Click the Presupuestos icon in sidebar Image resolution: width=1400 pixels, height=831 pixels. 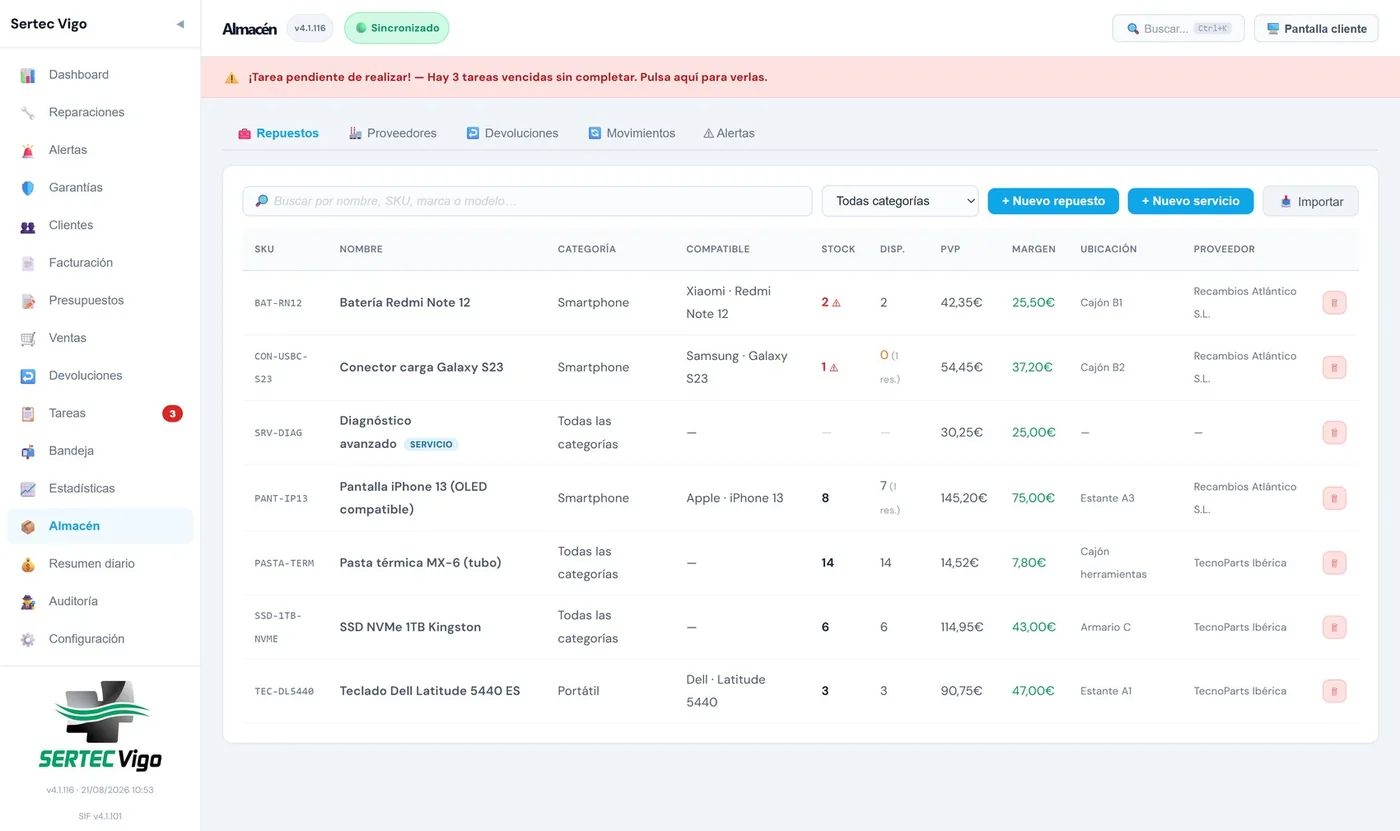coord(28,301)
